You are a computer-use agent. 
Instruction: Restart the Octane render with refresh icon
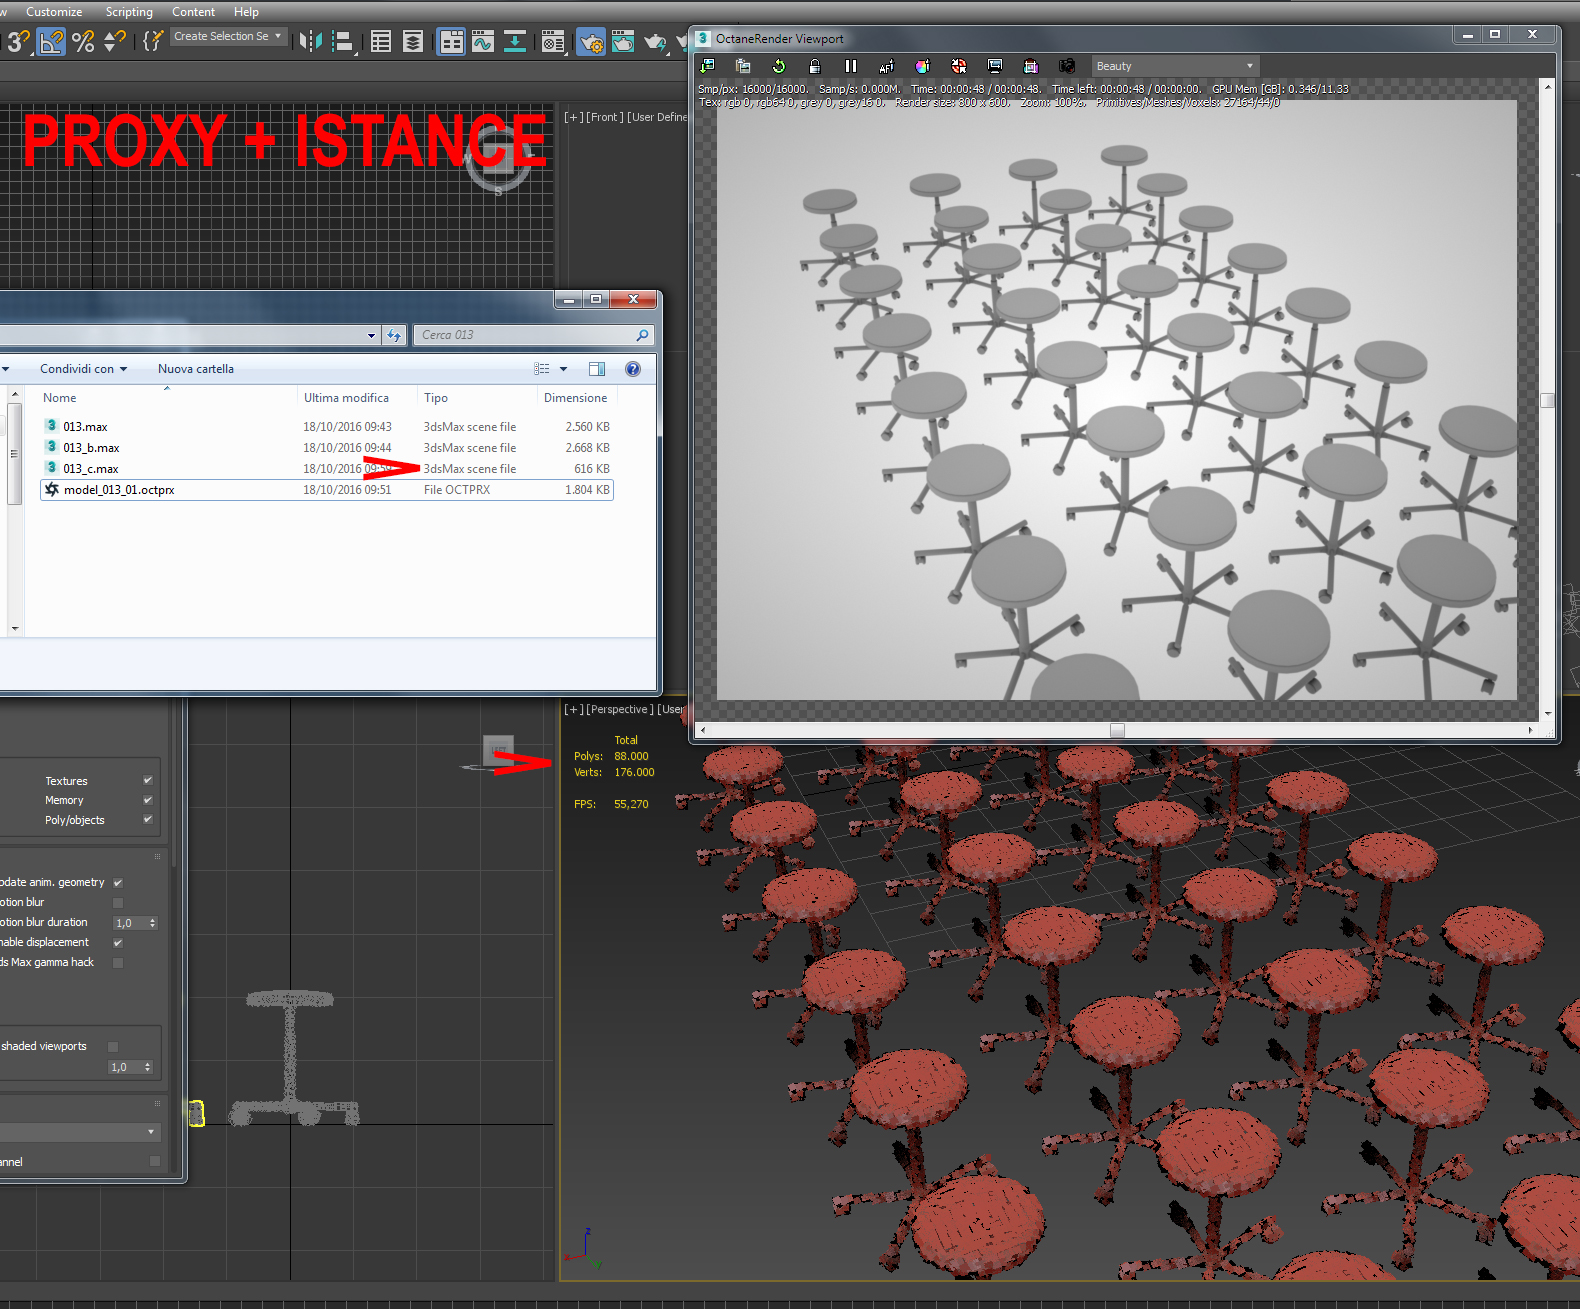tap(779, 66)
